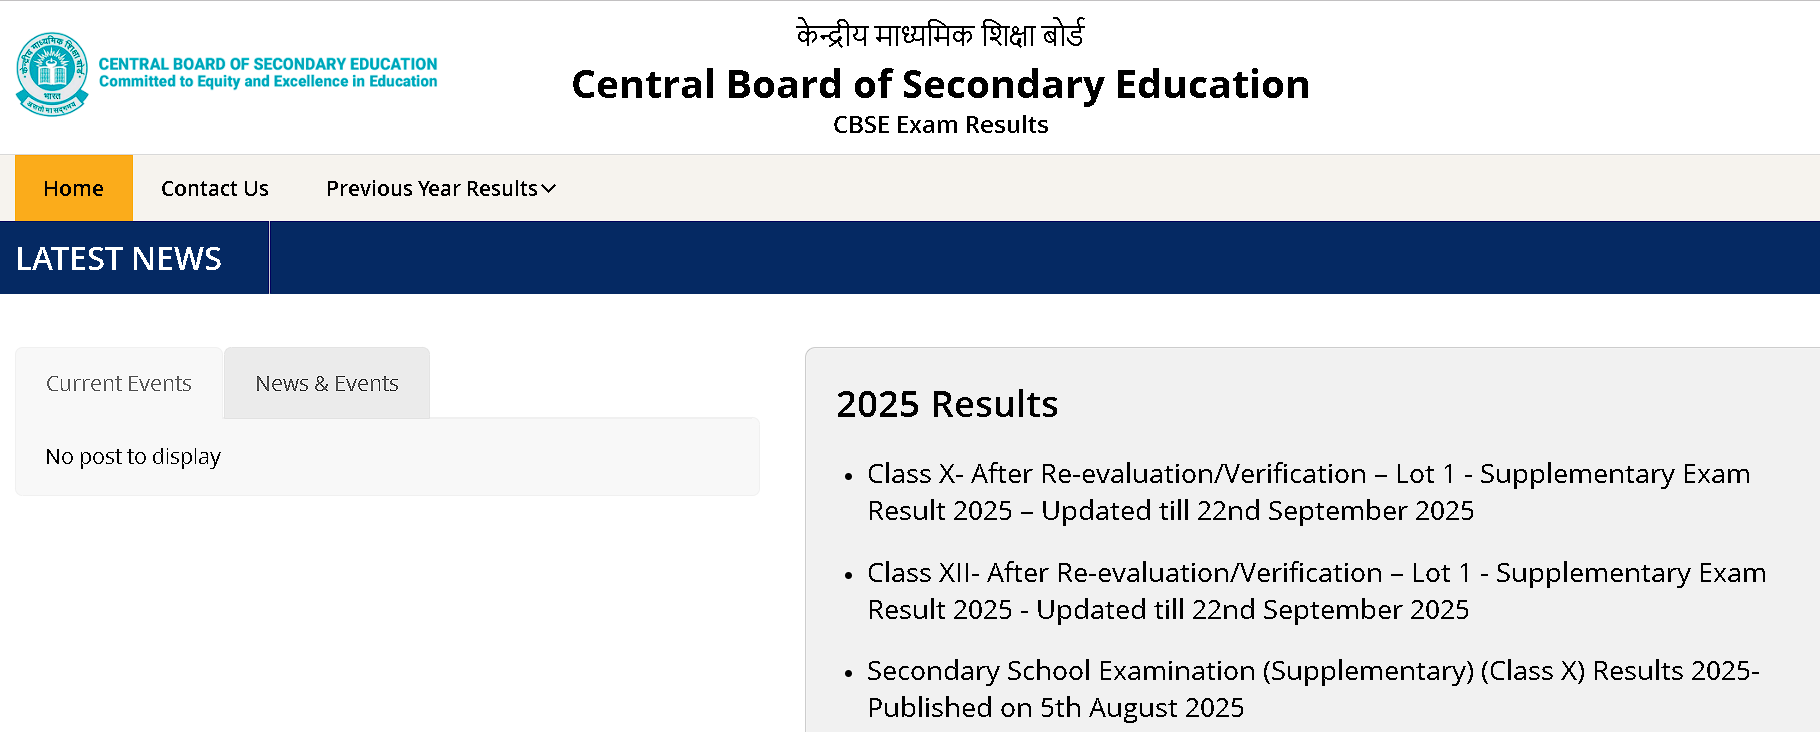Click the Hindi board name heading
Viewport: 1820px width, 732px height.
pos(940,33)
